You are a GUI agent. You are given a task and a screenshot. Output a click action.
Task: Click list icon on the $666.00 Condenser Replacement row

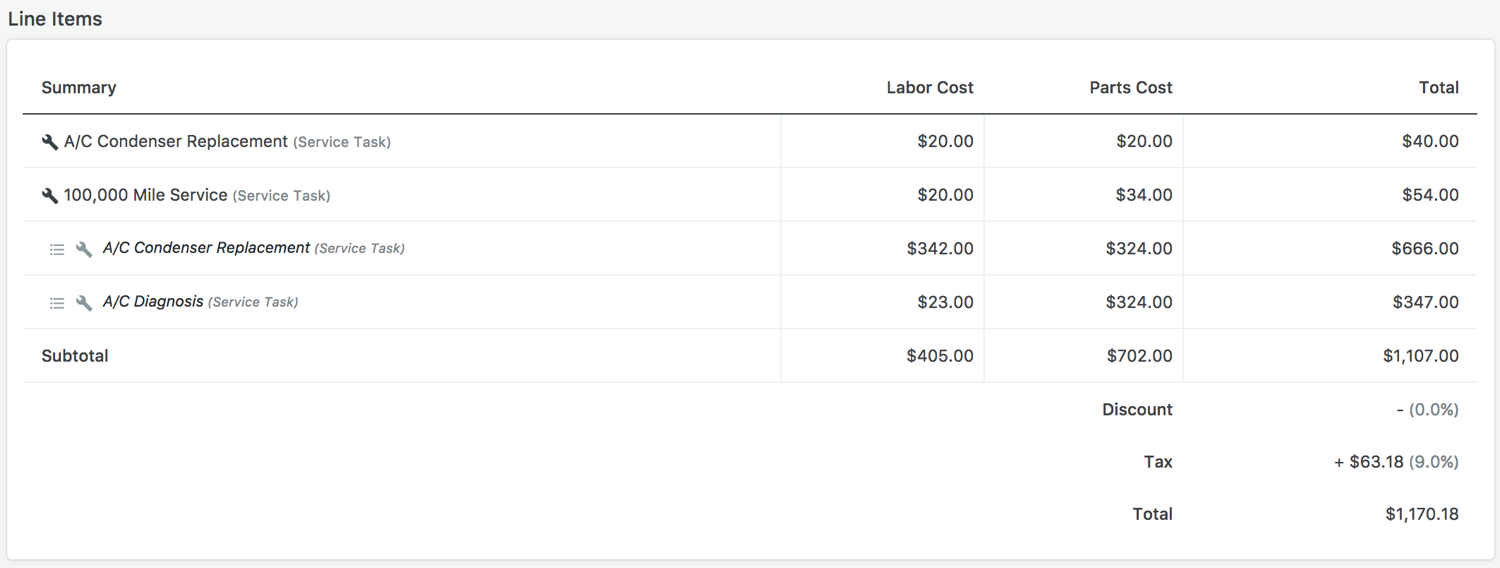tap(57, 249)
